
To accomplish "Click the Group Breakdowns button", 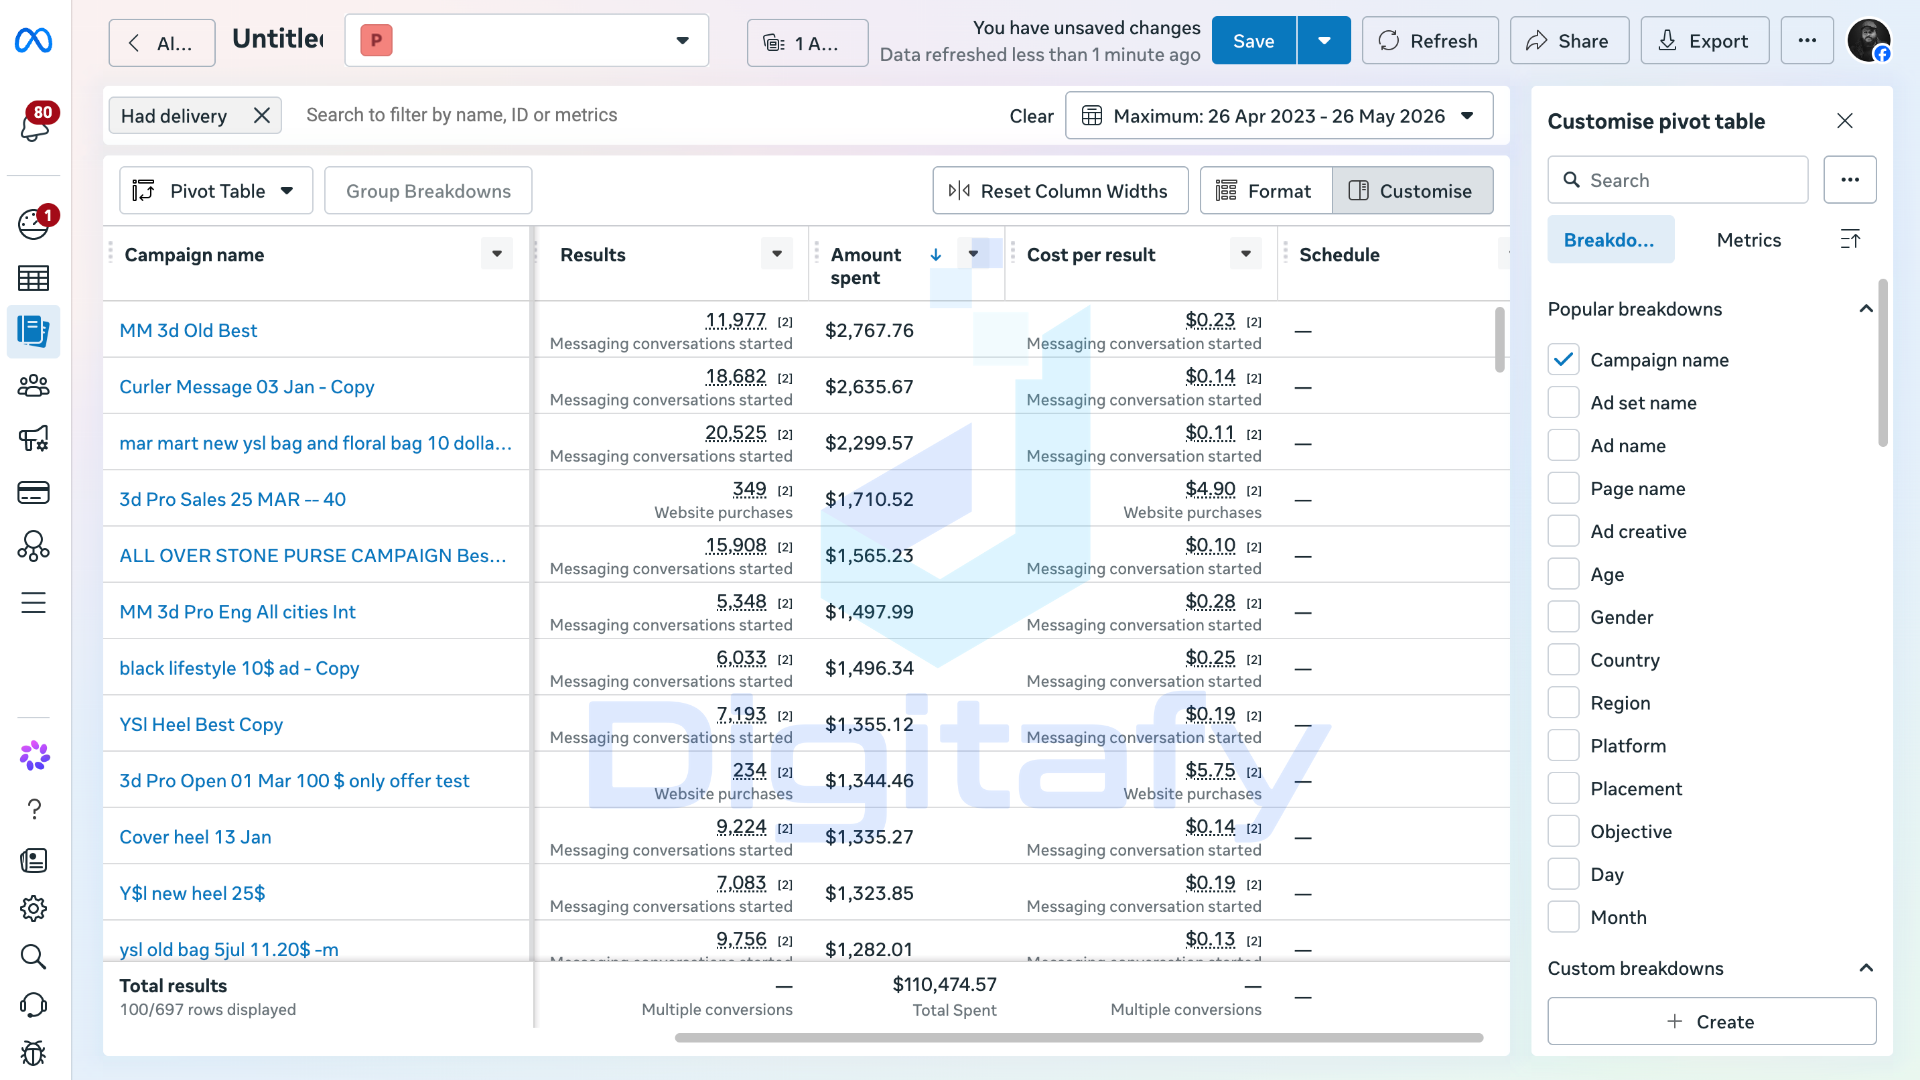I will click(428, 190).
